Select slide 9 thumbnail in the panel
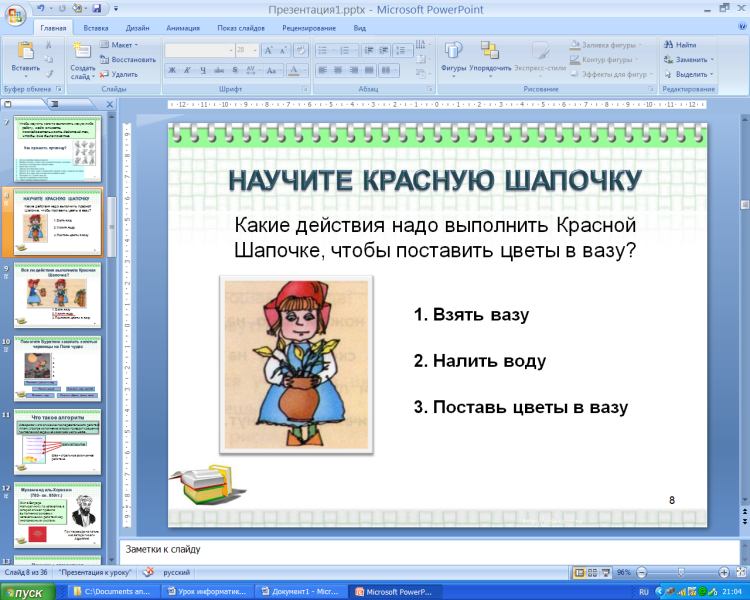Screen dimensions: 750x600 tap(57, 295)
